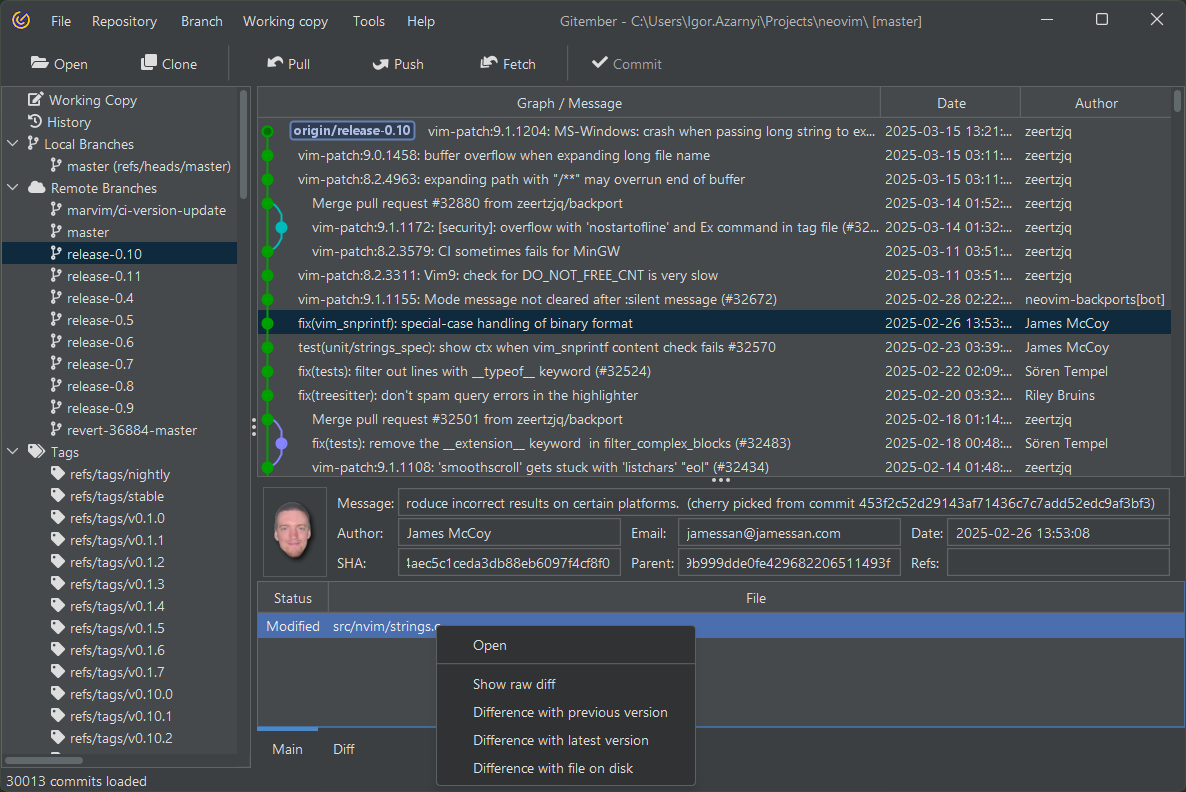
Task: Click the History clock icon
Action: point(36,122)
